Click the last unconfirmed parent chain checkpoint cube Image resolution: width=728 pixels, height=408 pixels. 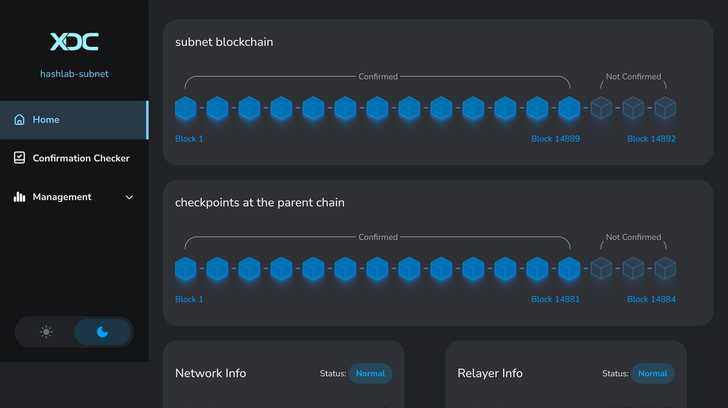point(665,268)
